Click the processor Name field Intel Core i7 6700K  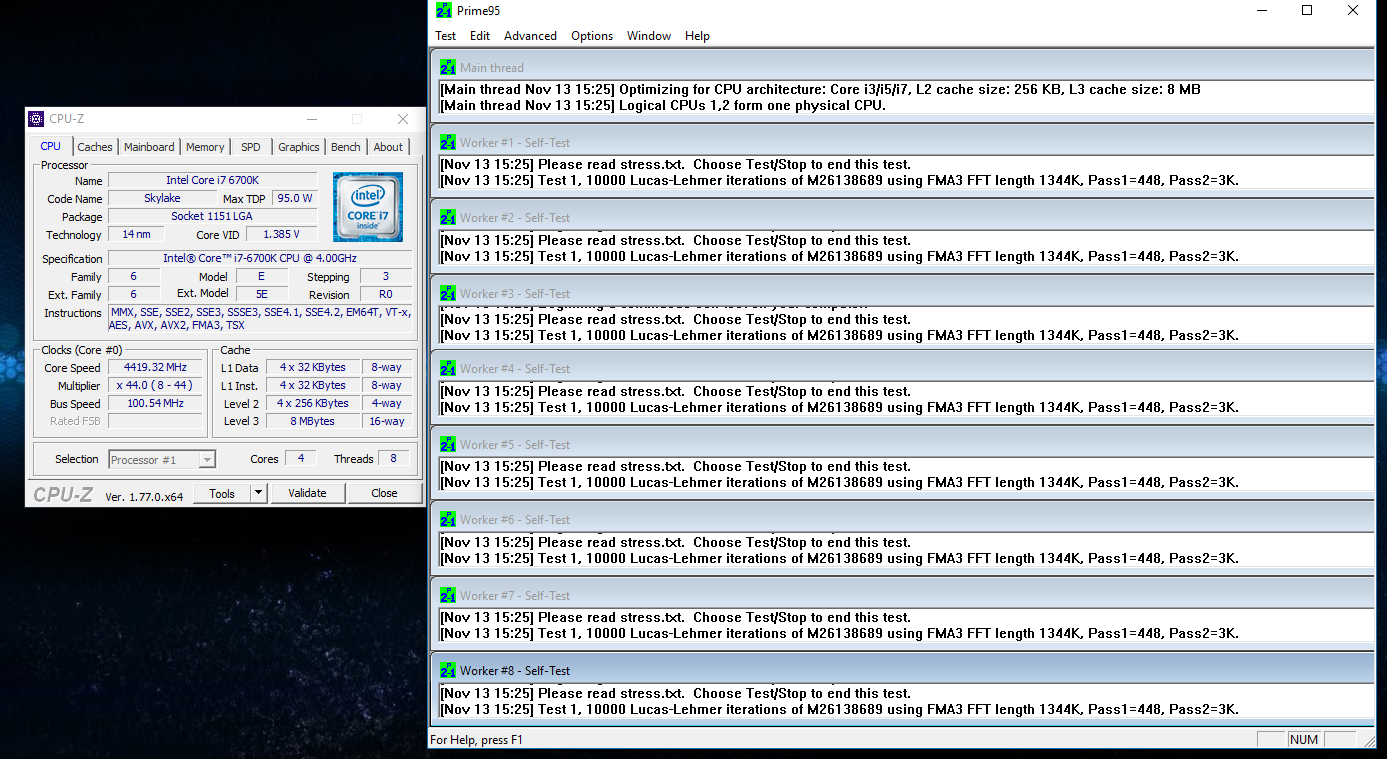click(x=212, y=181)
